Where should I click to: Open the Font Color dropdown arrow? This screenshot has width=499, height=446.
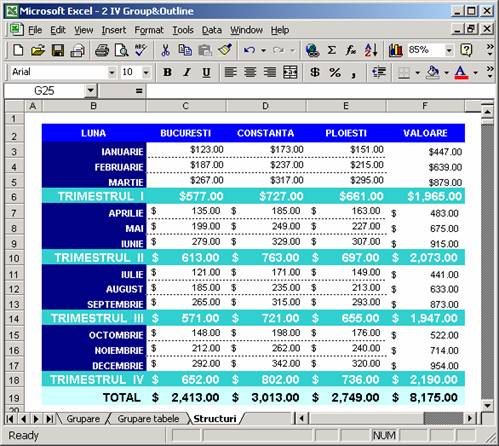coord(476,72)
